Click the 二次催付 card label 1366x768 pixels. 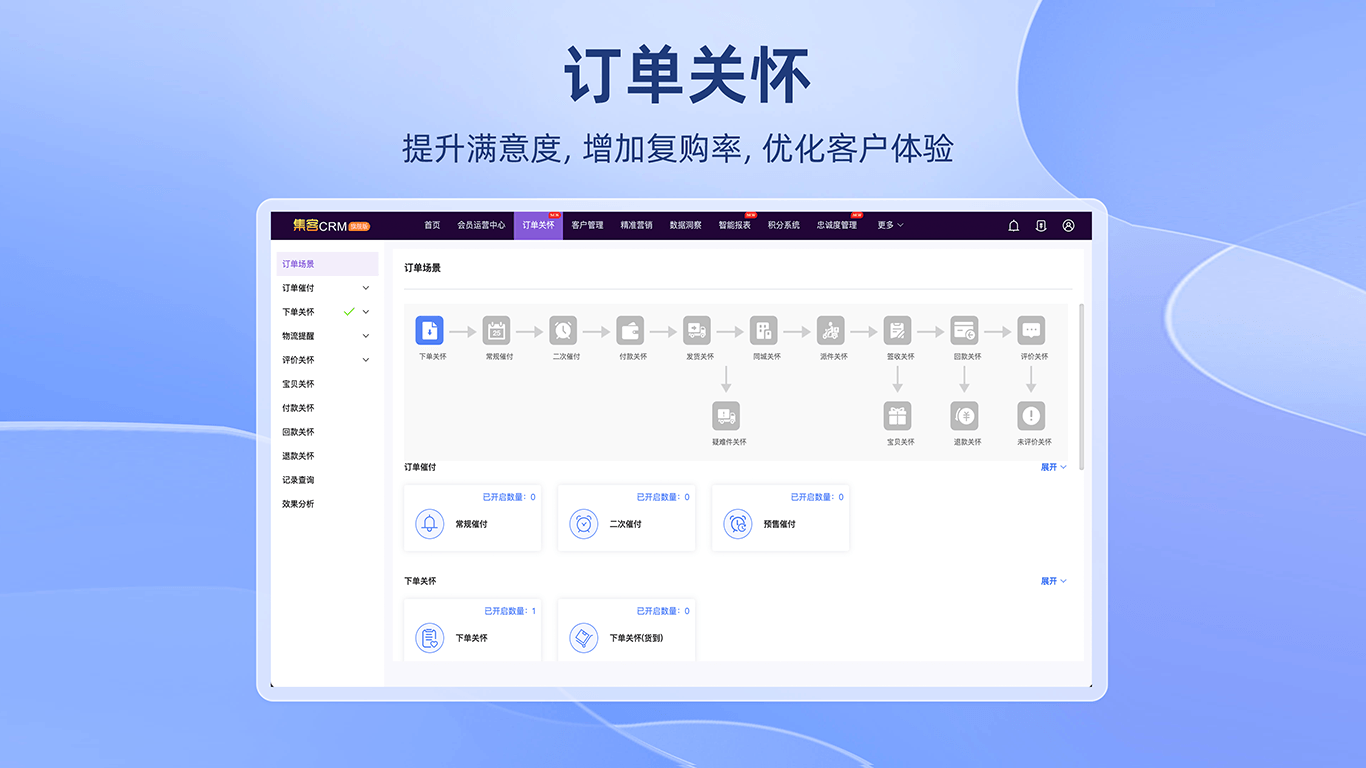tap(626, 524)
